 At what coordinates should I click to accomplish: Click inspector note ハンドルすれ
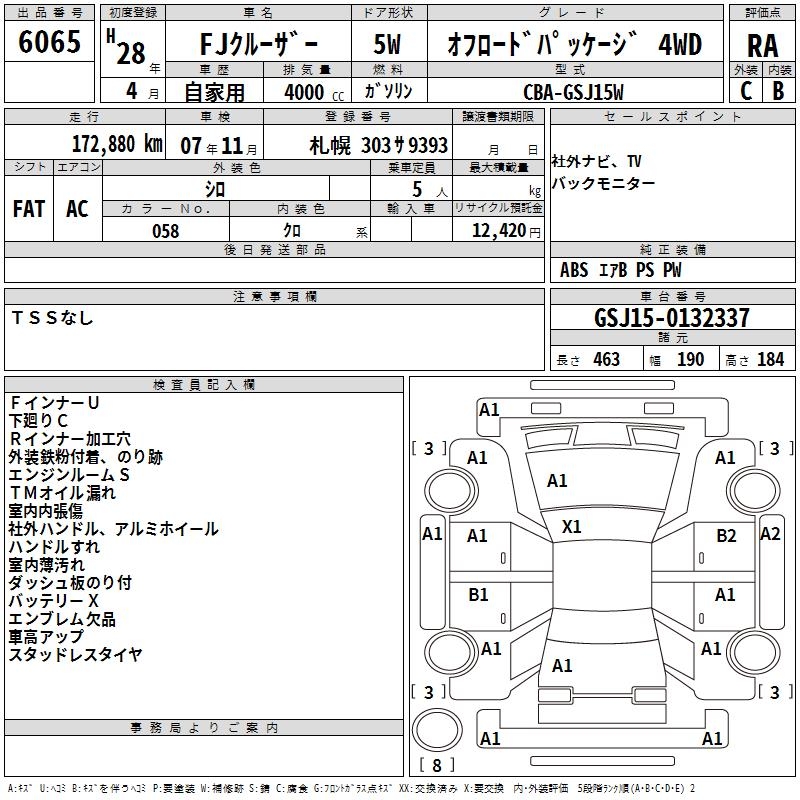click(54, 546)
